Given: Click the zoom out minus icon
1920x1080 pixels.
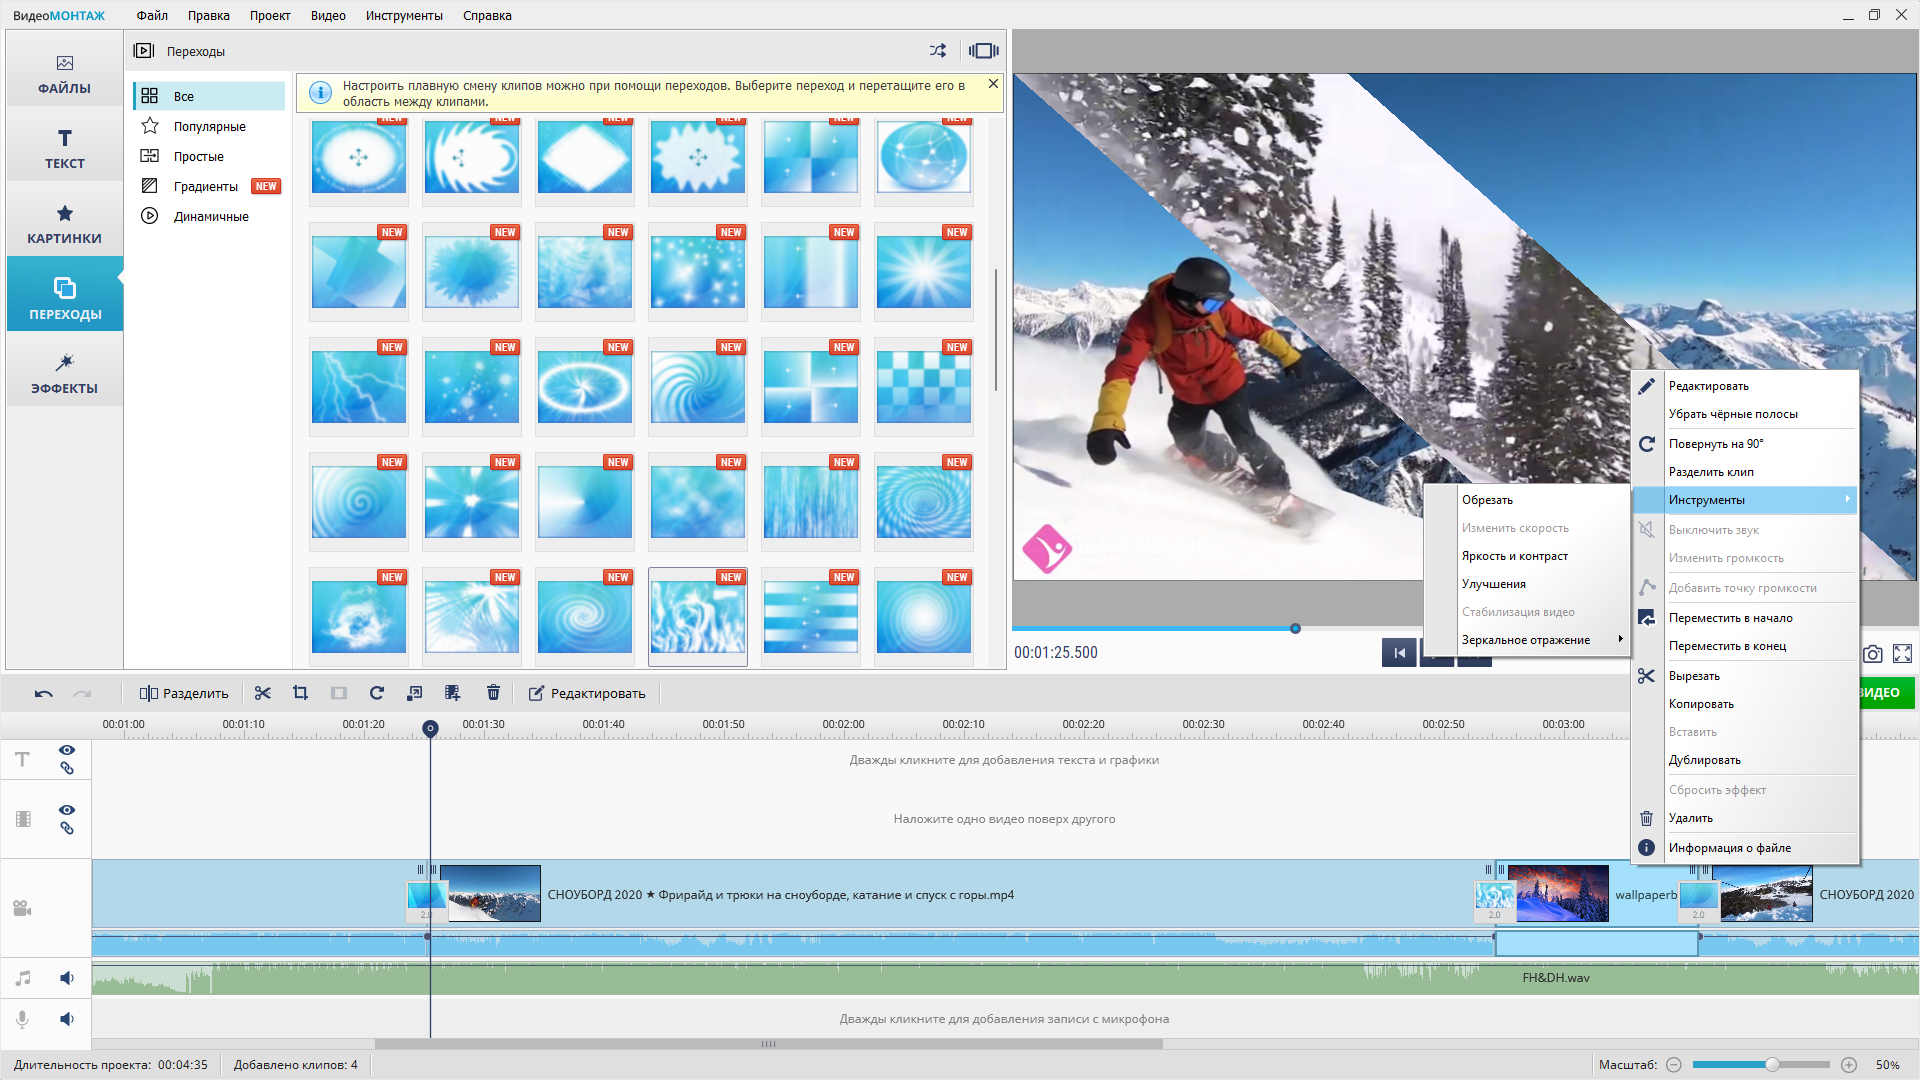Looking at the screenshot, I should (1674, 1065).
